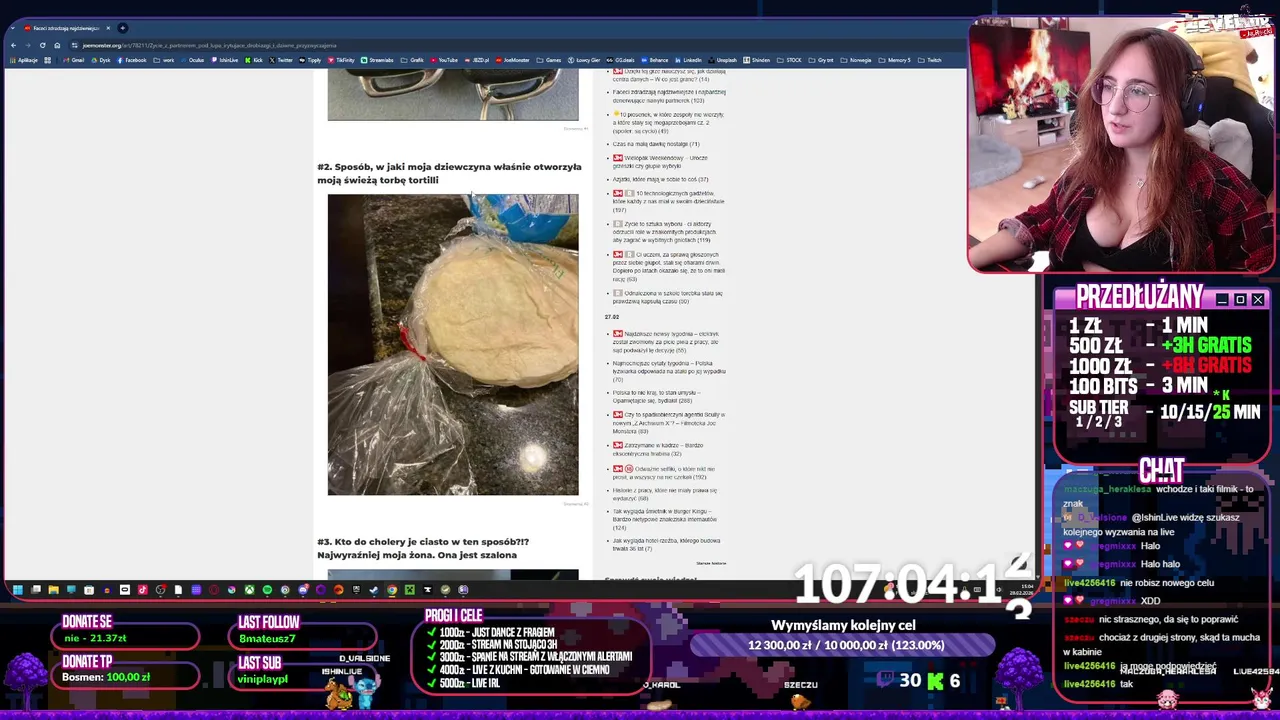Open the browser home page
The width and height of the screenshot is (1280, 720).
click(57, 45)
